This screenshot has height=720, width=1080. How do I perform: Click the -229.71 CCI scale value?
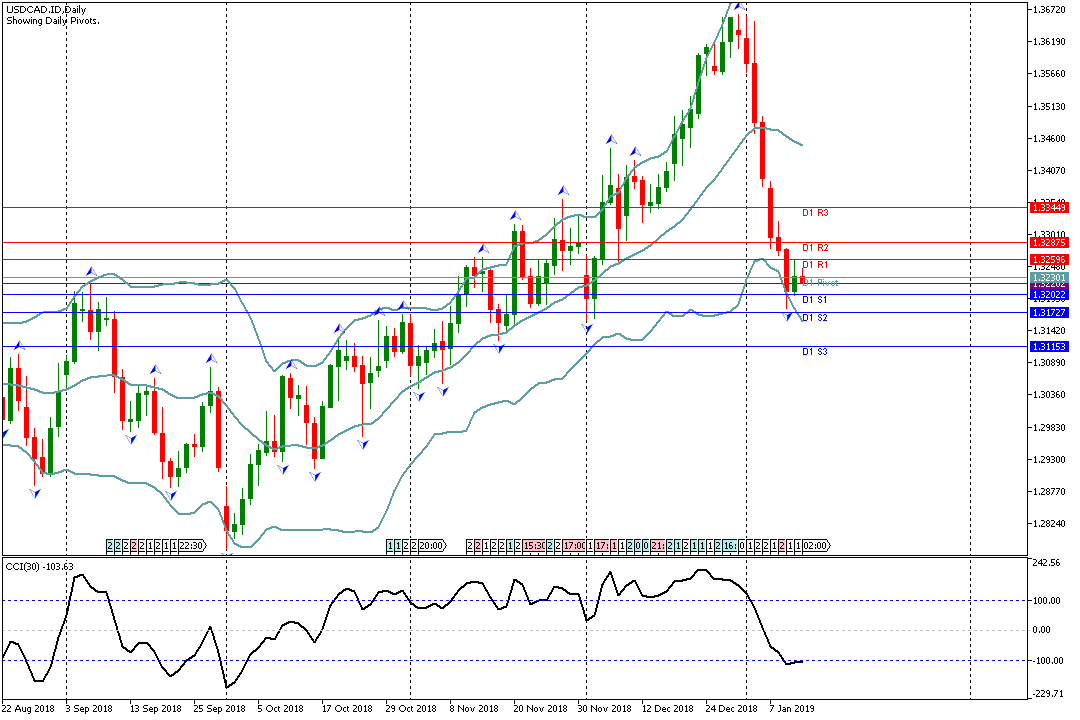(x=1046, y=695)
